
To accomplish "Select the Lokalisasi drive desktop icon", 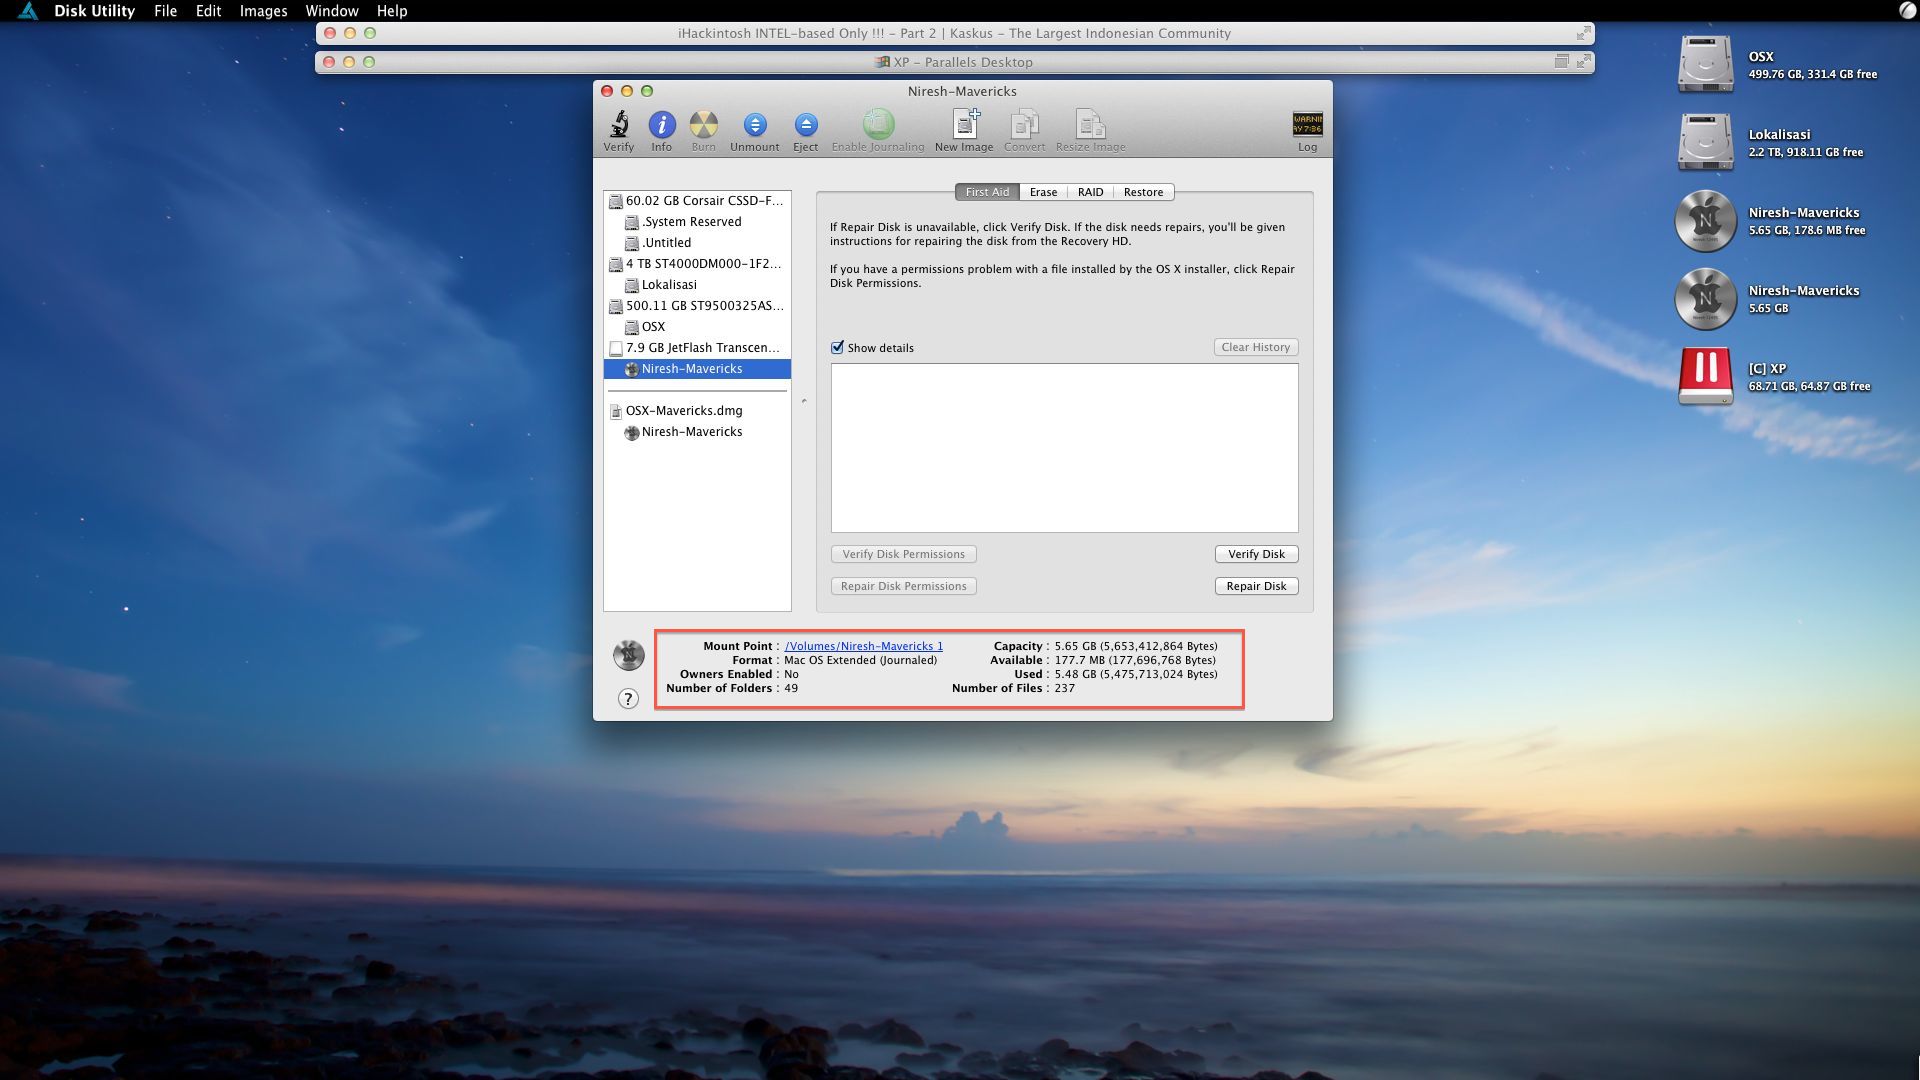I will [1705, 142].
